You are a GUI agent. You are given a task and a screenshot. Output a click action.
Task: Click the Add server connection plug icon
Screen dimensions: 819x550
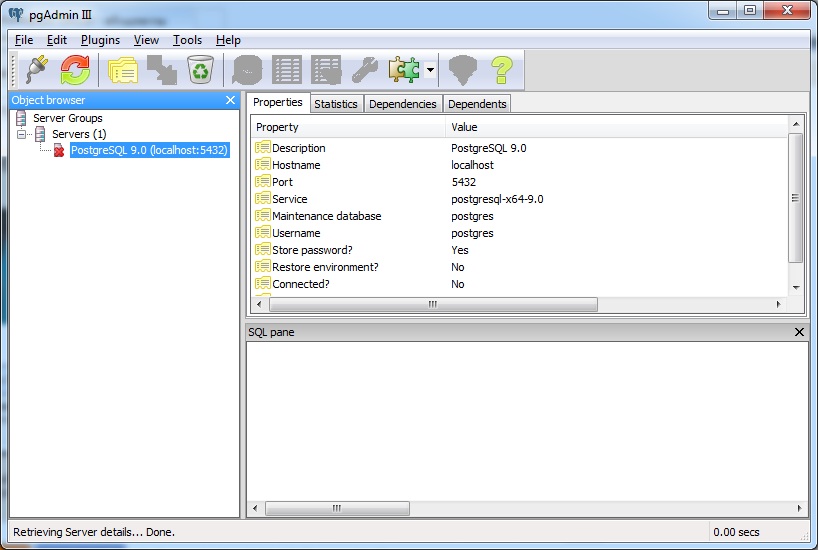click(x=37, y=69)
